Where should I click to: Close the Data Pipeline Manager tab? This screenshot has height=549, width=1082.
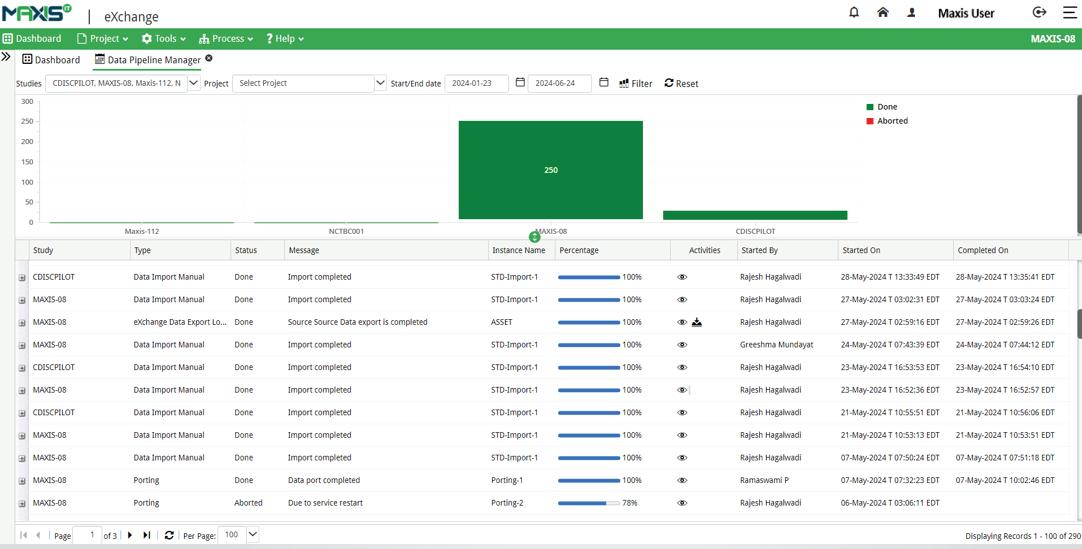[x=208, y=59]
